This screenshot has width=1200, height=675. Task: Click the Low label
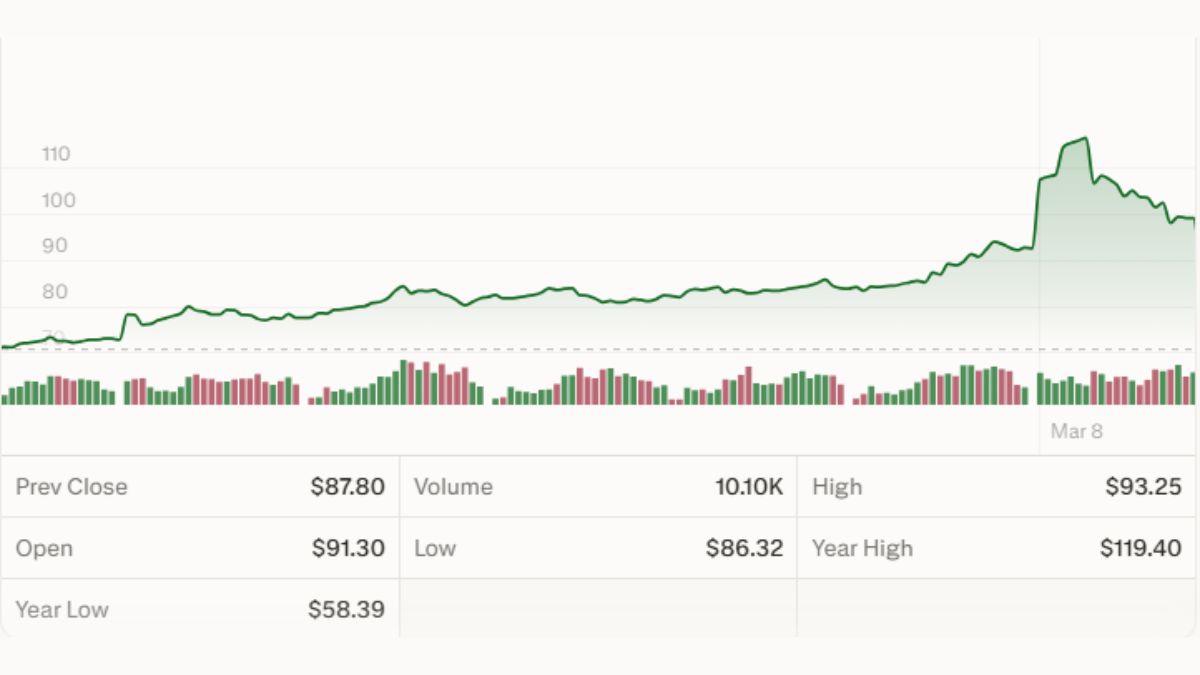tap(435, 549)
